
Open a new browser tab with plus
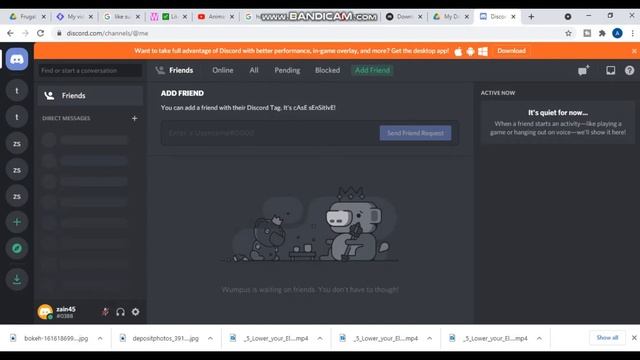click(x=531, y=17)
